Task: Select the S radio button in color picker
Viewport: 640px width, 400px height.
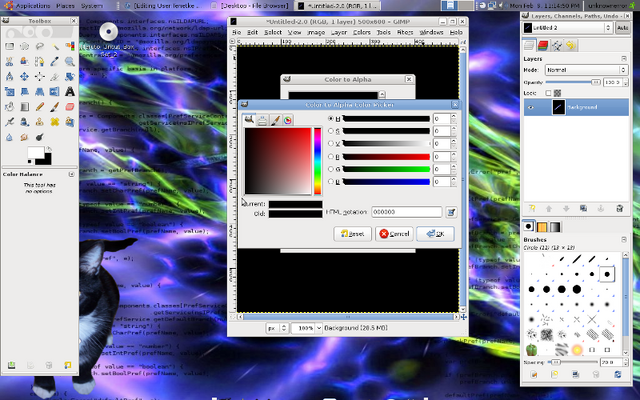Action: (x=331, y=131)
